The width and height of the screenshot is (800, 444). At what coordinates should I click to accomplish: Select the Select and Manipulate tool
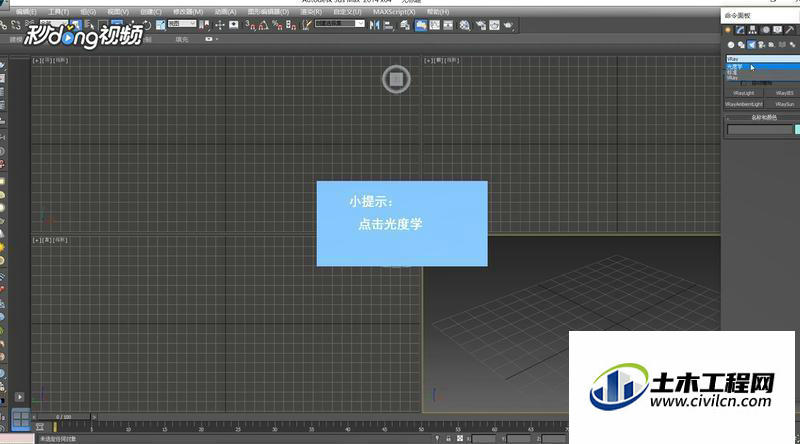(220, 24)
